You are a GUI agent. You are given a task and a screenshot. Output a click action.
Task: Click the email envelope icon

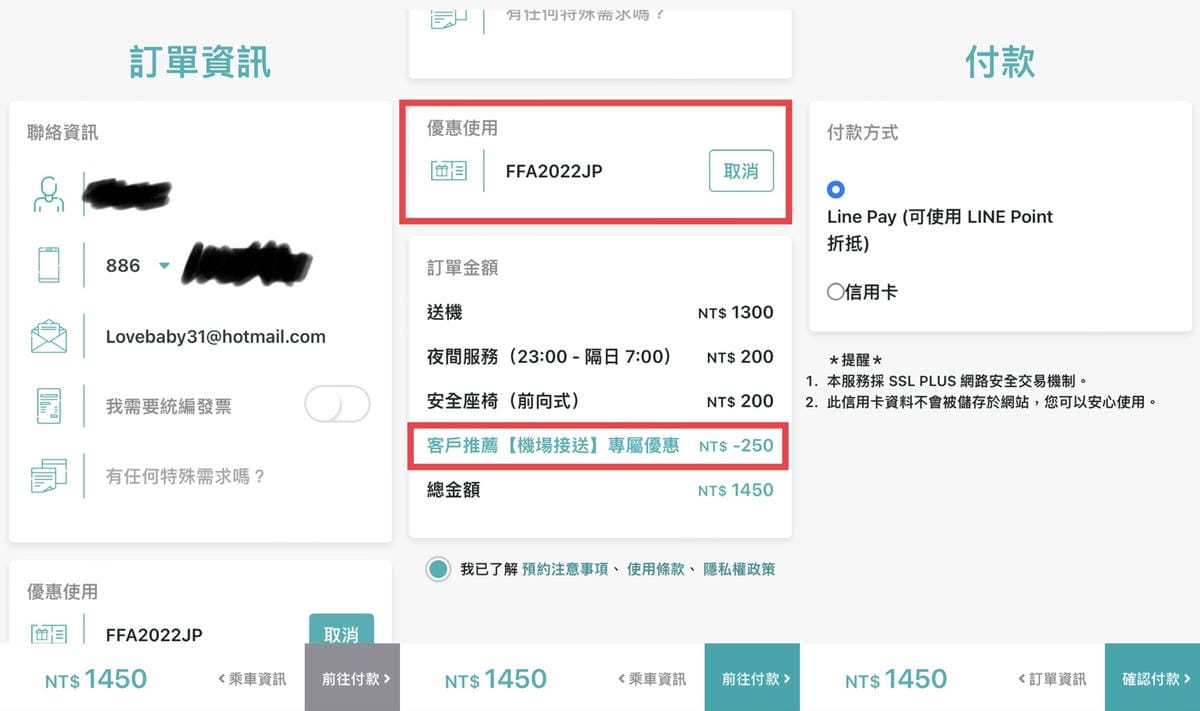[x=48, y=337]
